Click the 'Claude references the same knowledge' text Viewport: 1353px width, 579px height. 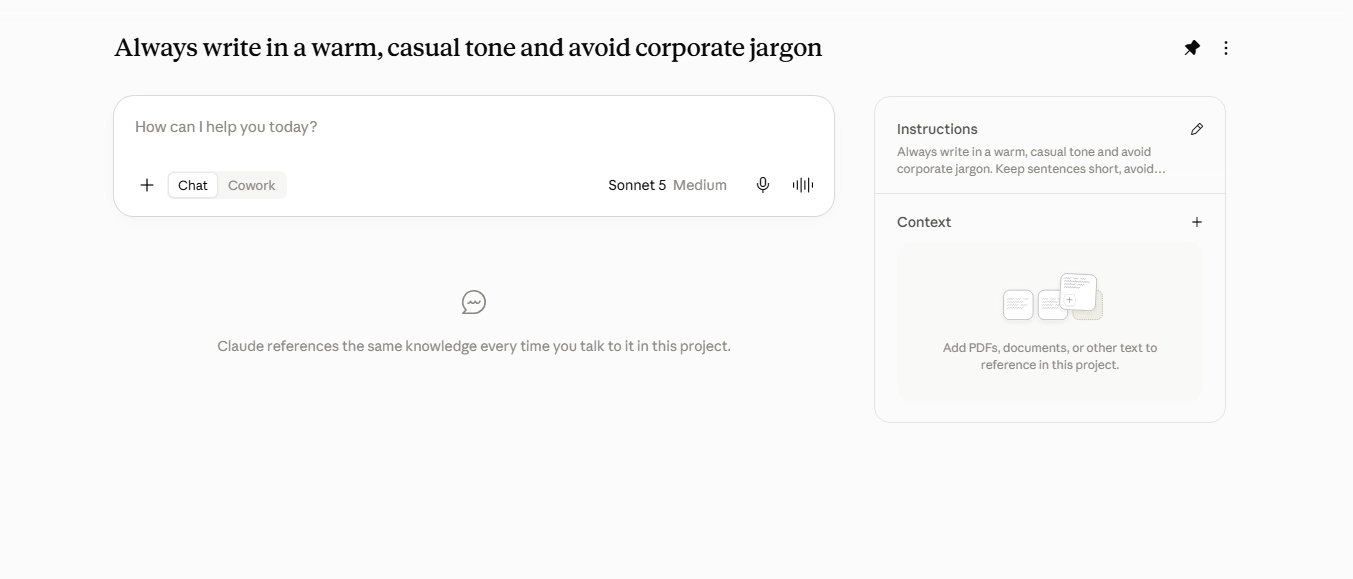tap(474, 346)
